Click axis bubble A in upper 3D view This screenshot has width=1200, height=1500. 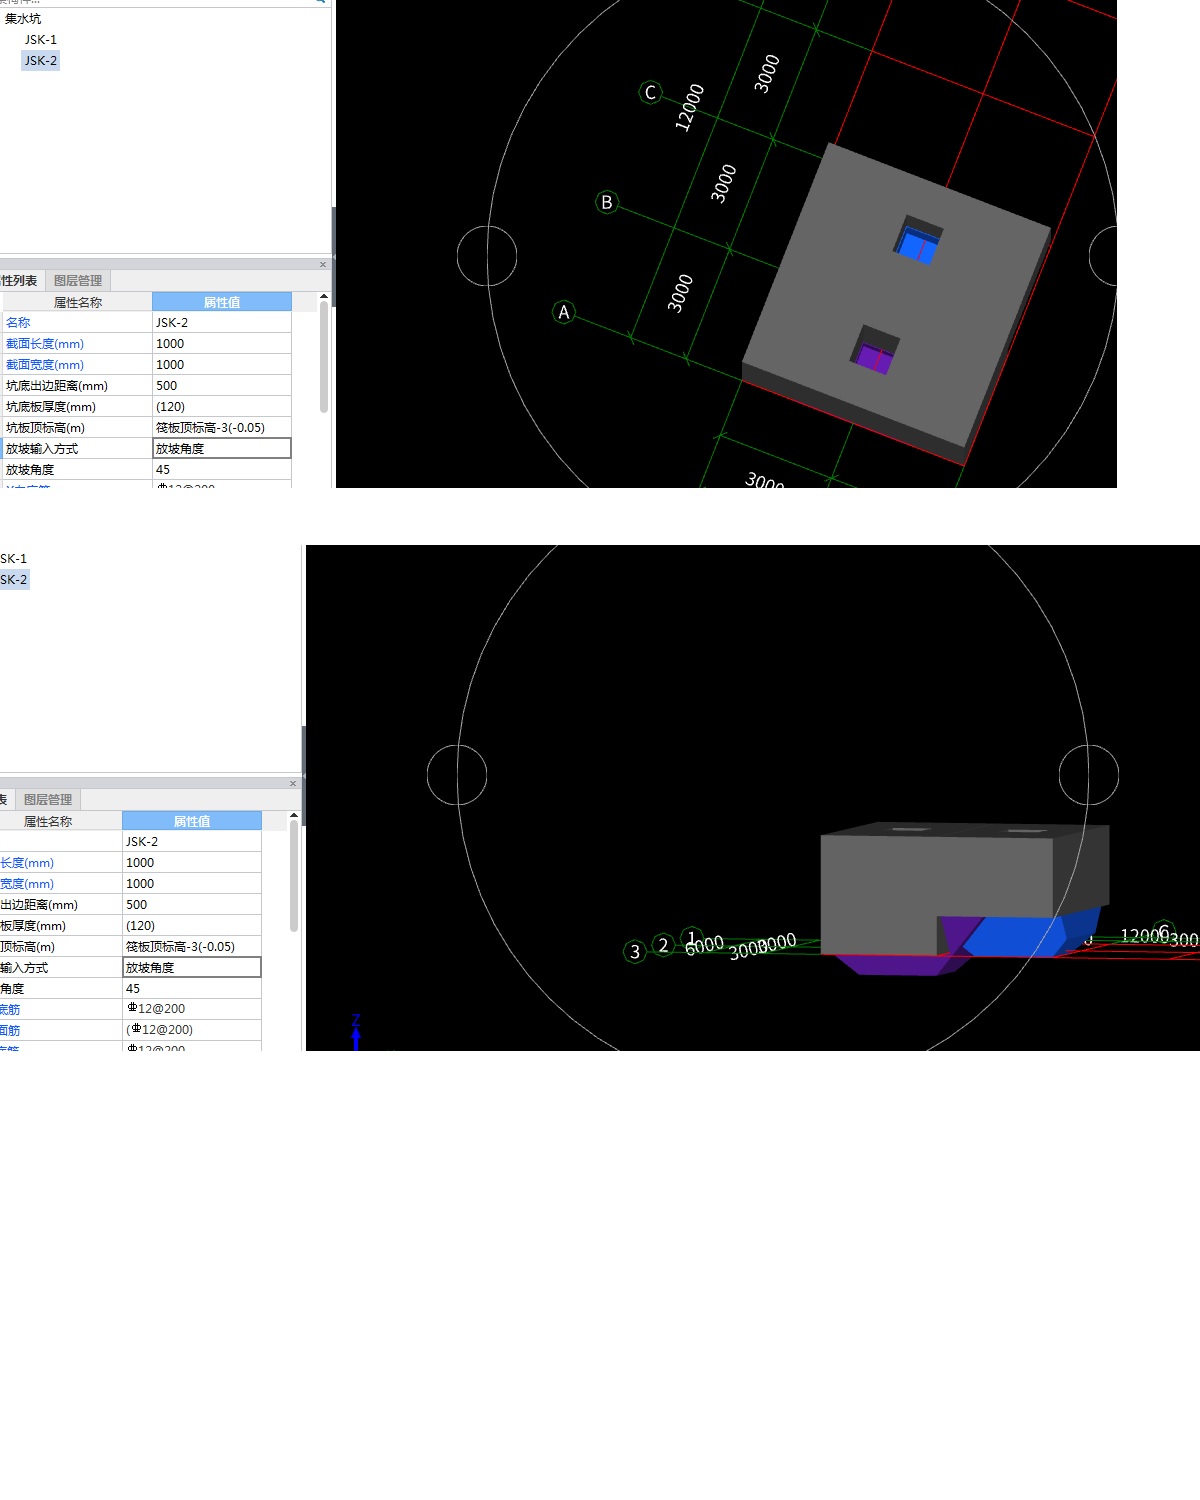(564, 312)
